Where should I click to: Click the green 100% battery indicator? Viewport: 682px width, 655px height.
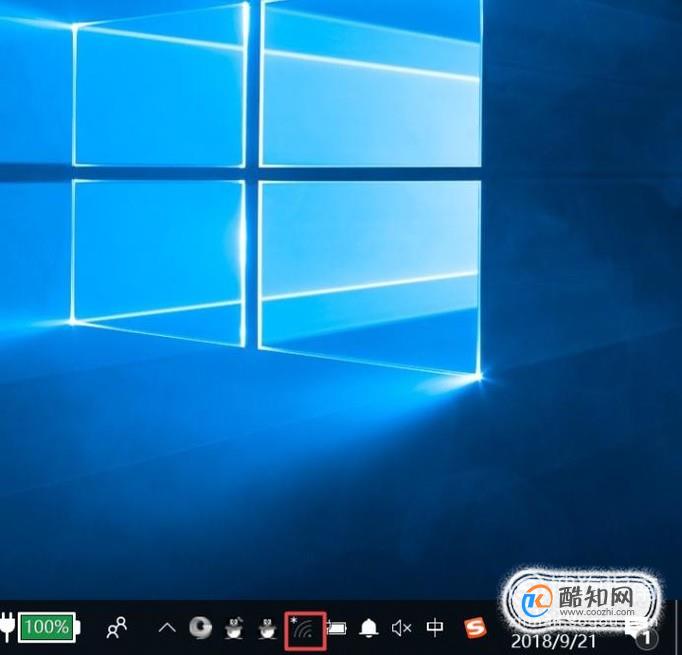(49, 627)
